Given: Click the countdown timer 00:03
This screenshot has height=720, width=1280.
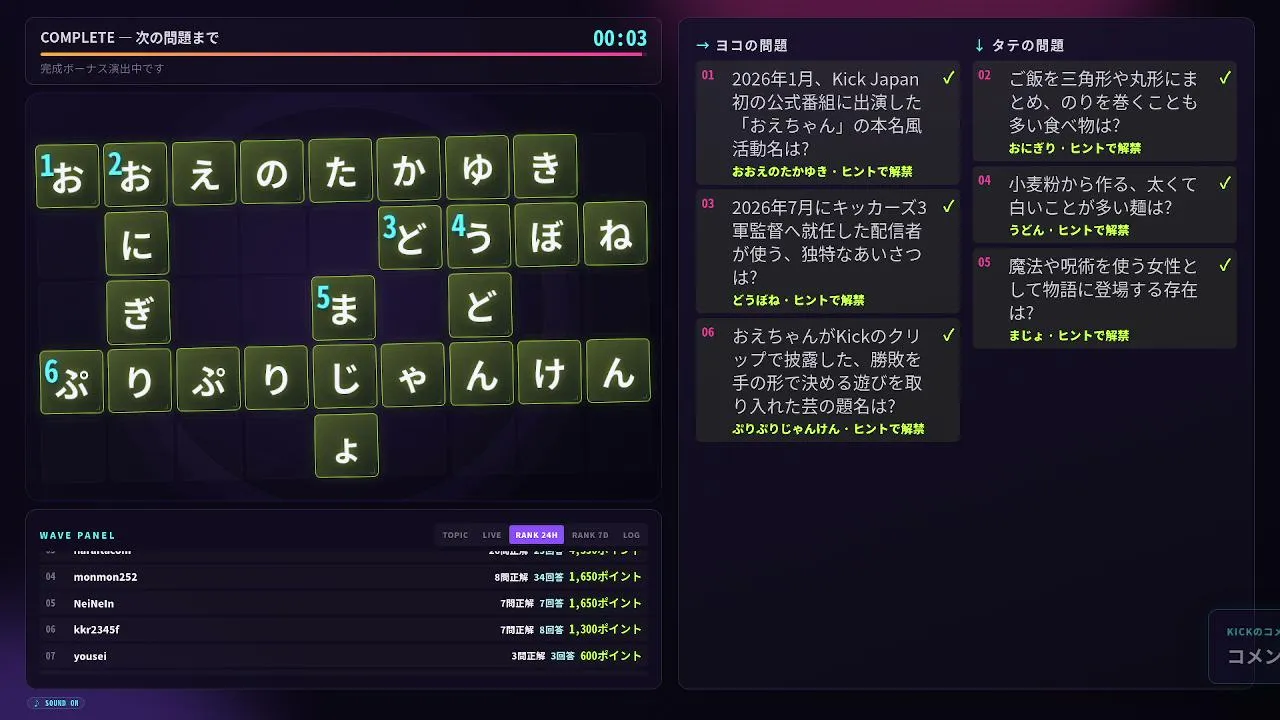Looking at the screenshot, I should point(620,39).
